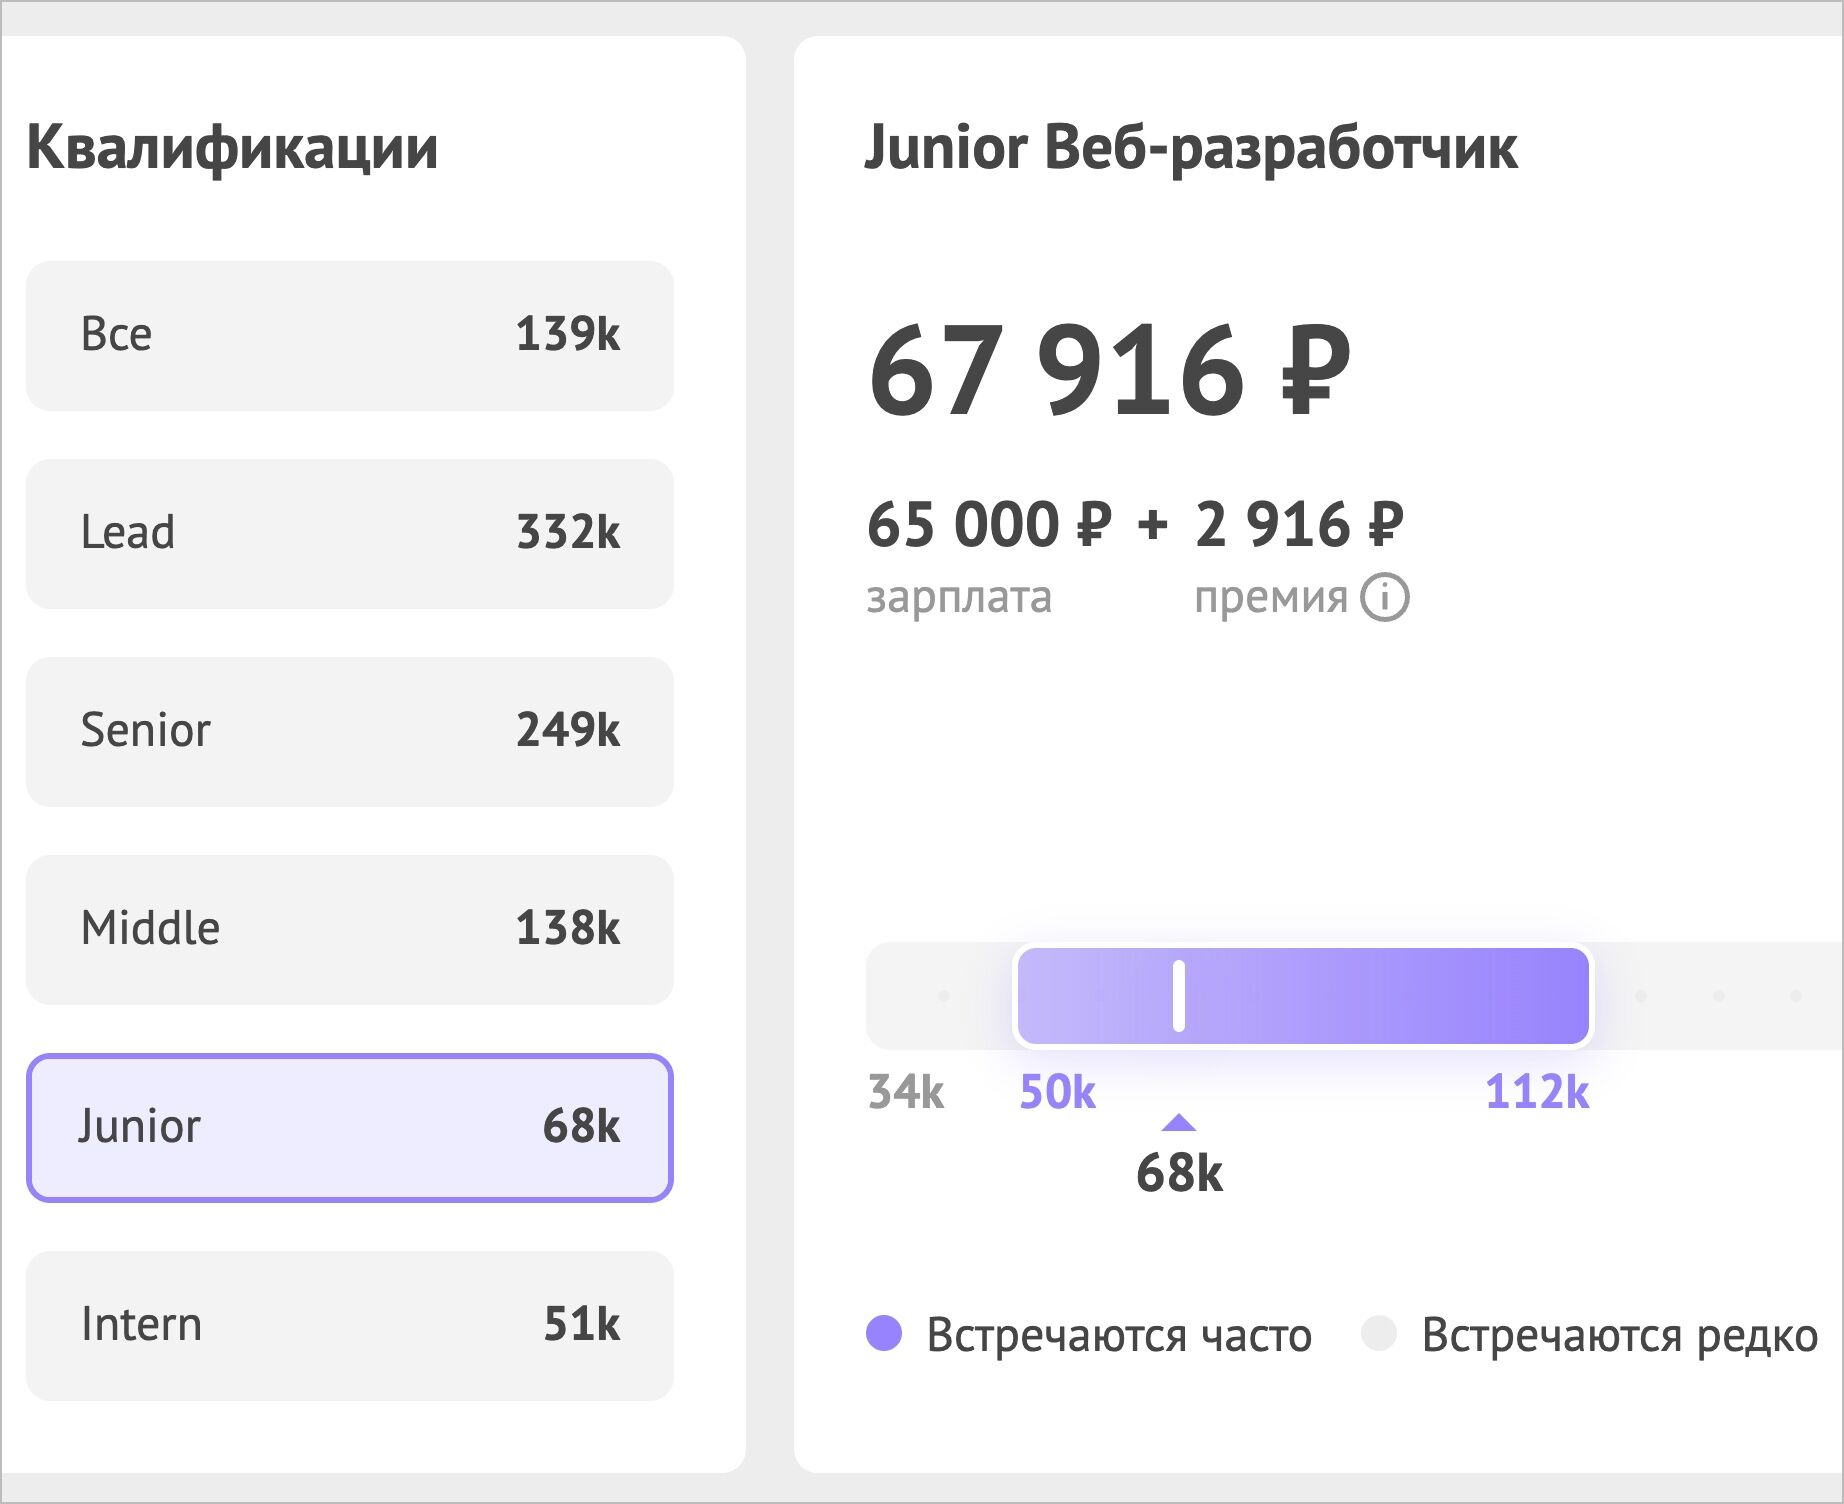Click the purple dot beside Встречаются часто
The width and height of the screenshot is (1844, 1504).
[x=884, y=1333]
